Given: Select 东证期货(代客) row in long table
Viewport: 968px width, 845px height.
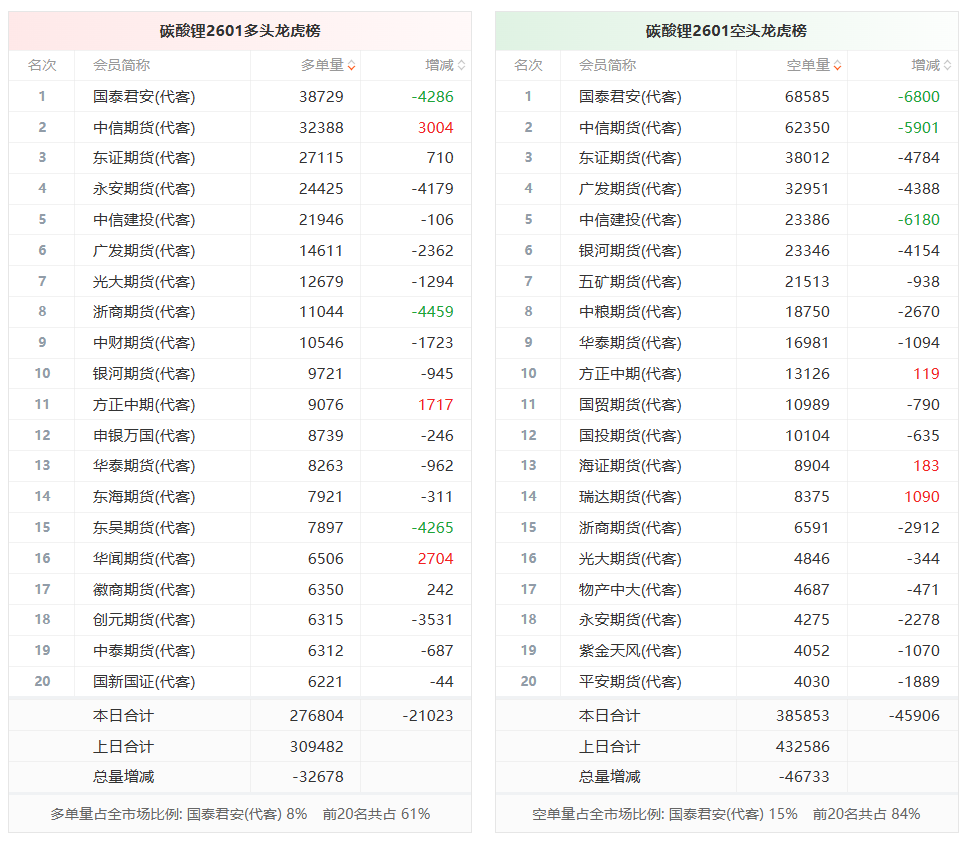Looking at the screenshot, I should click(x=240, y=158).
